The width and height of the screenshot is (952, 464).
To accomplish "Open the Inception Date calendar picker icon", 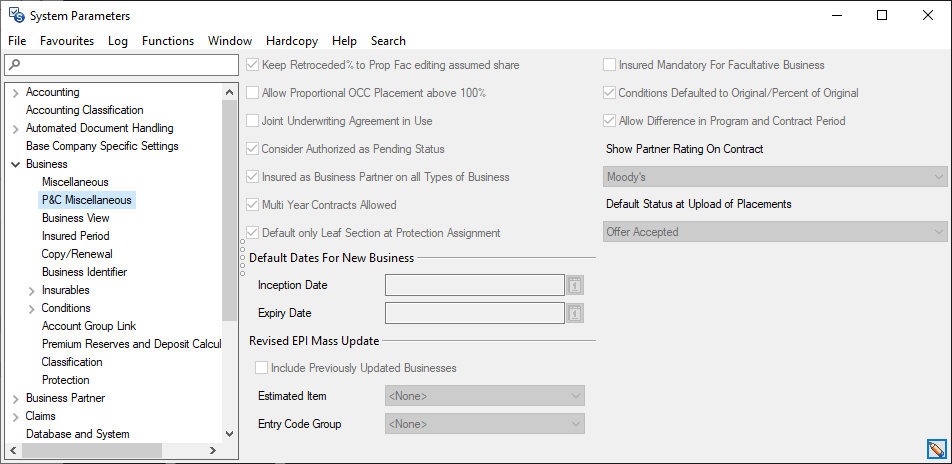I will (575, 286).
